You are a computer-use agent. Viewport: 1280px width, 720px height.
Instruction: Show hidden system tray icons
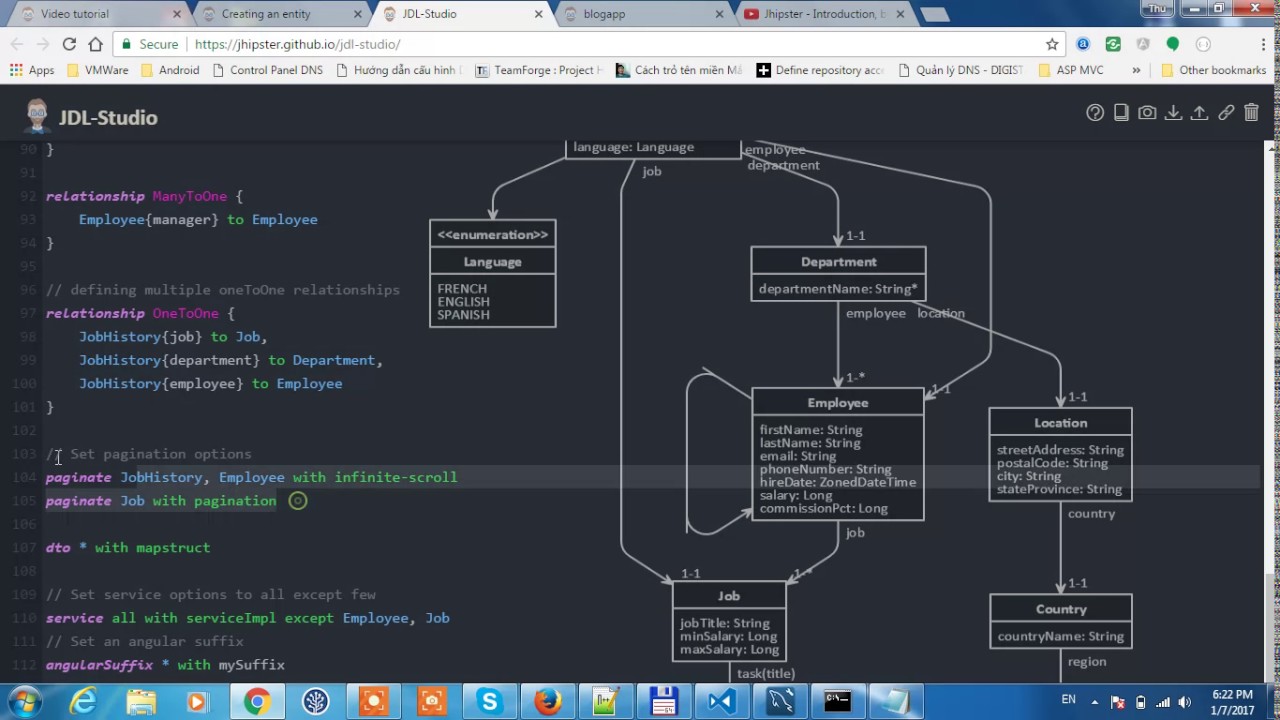(x=1095, y=702)
